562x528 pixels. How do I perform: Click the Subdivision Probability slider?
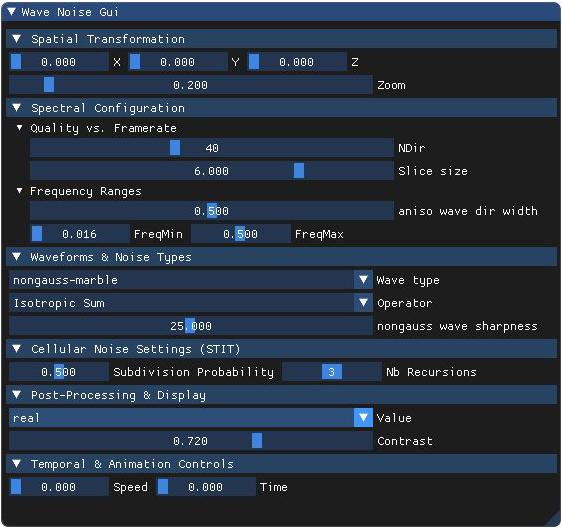58,372
